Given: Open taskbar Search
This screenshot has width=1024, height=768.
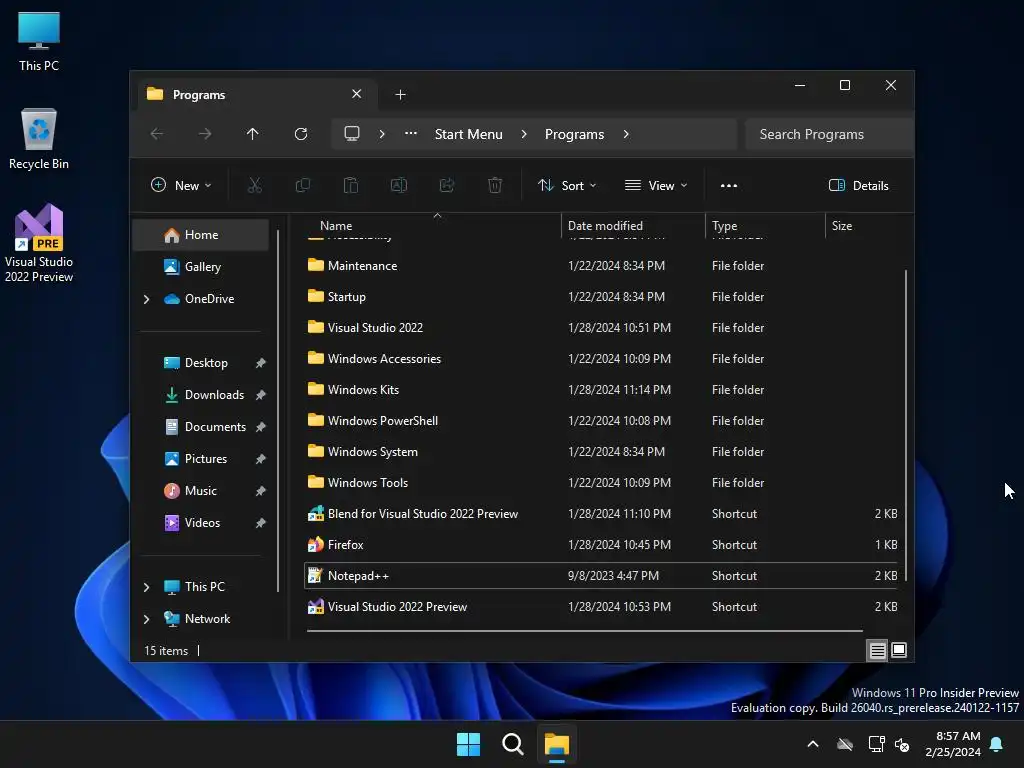Looking at the screenshot, I should click(513, 744).
